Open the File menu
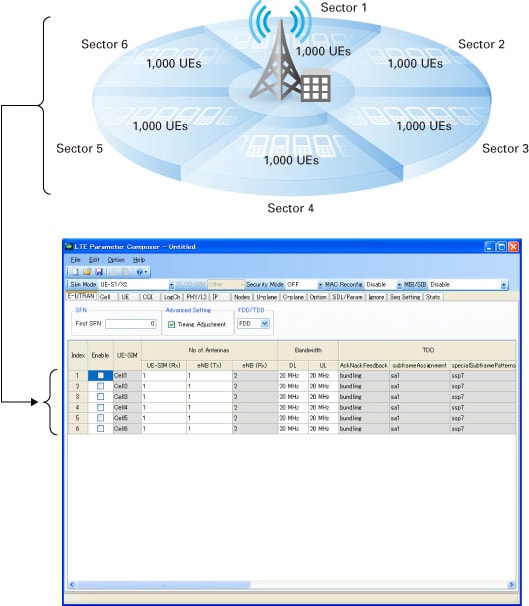 tap(75, 260)
